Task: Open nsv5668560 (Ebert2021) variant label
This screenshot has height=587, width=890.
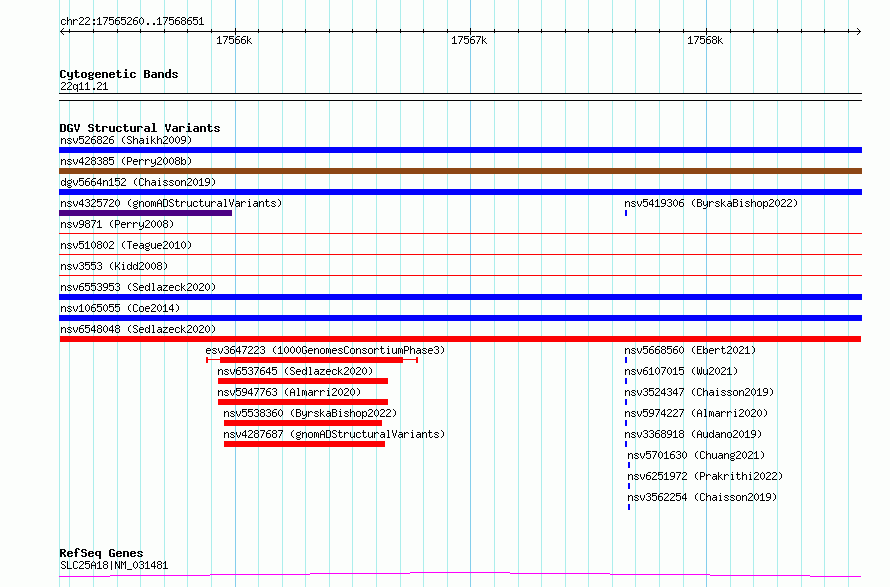Action: pos(690,350)
